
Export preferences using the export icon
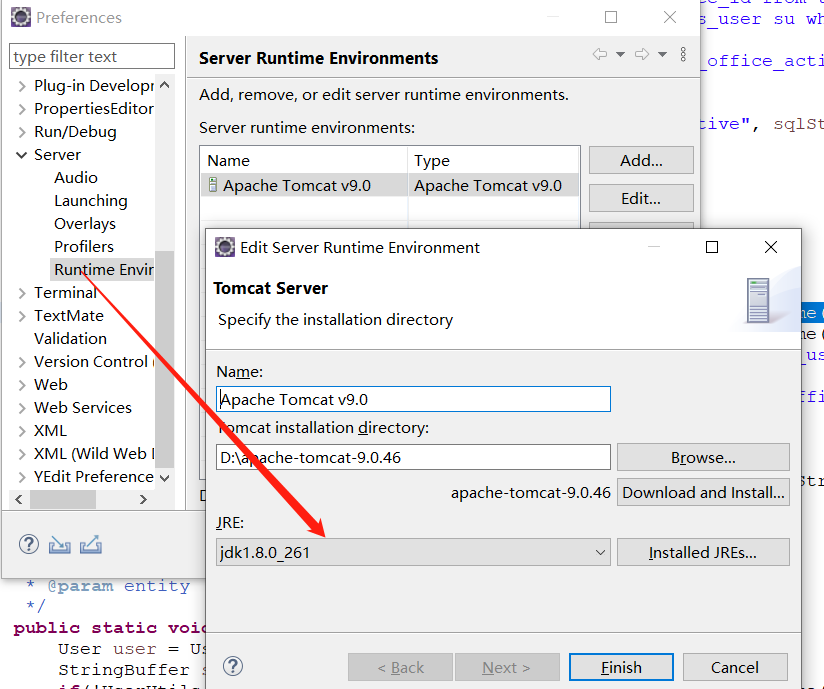[89, 544]
